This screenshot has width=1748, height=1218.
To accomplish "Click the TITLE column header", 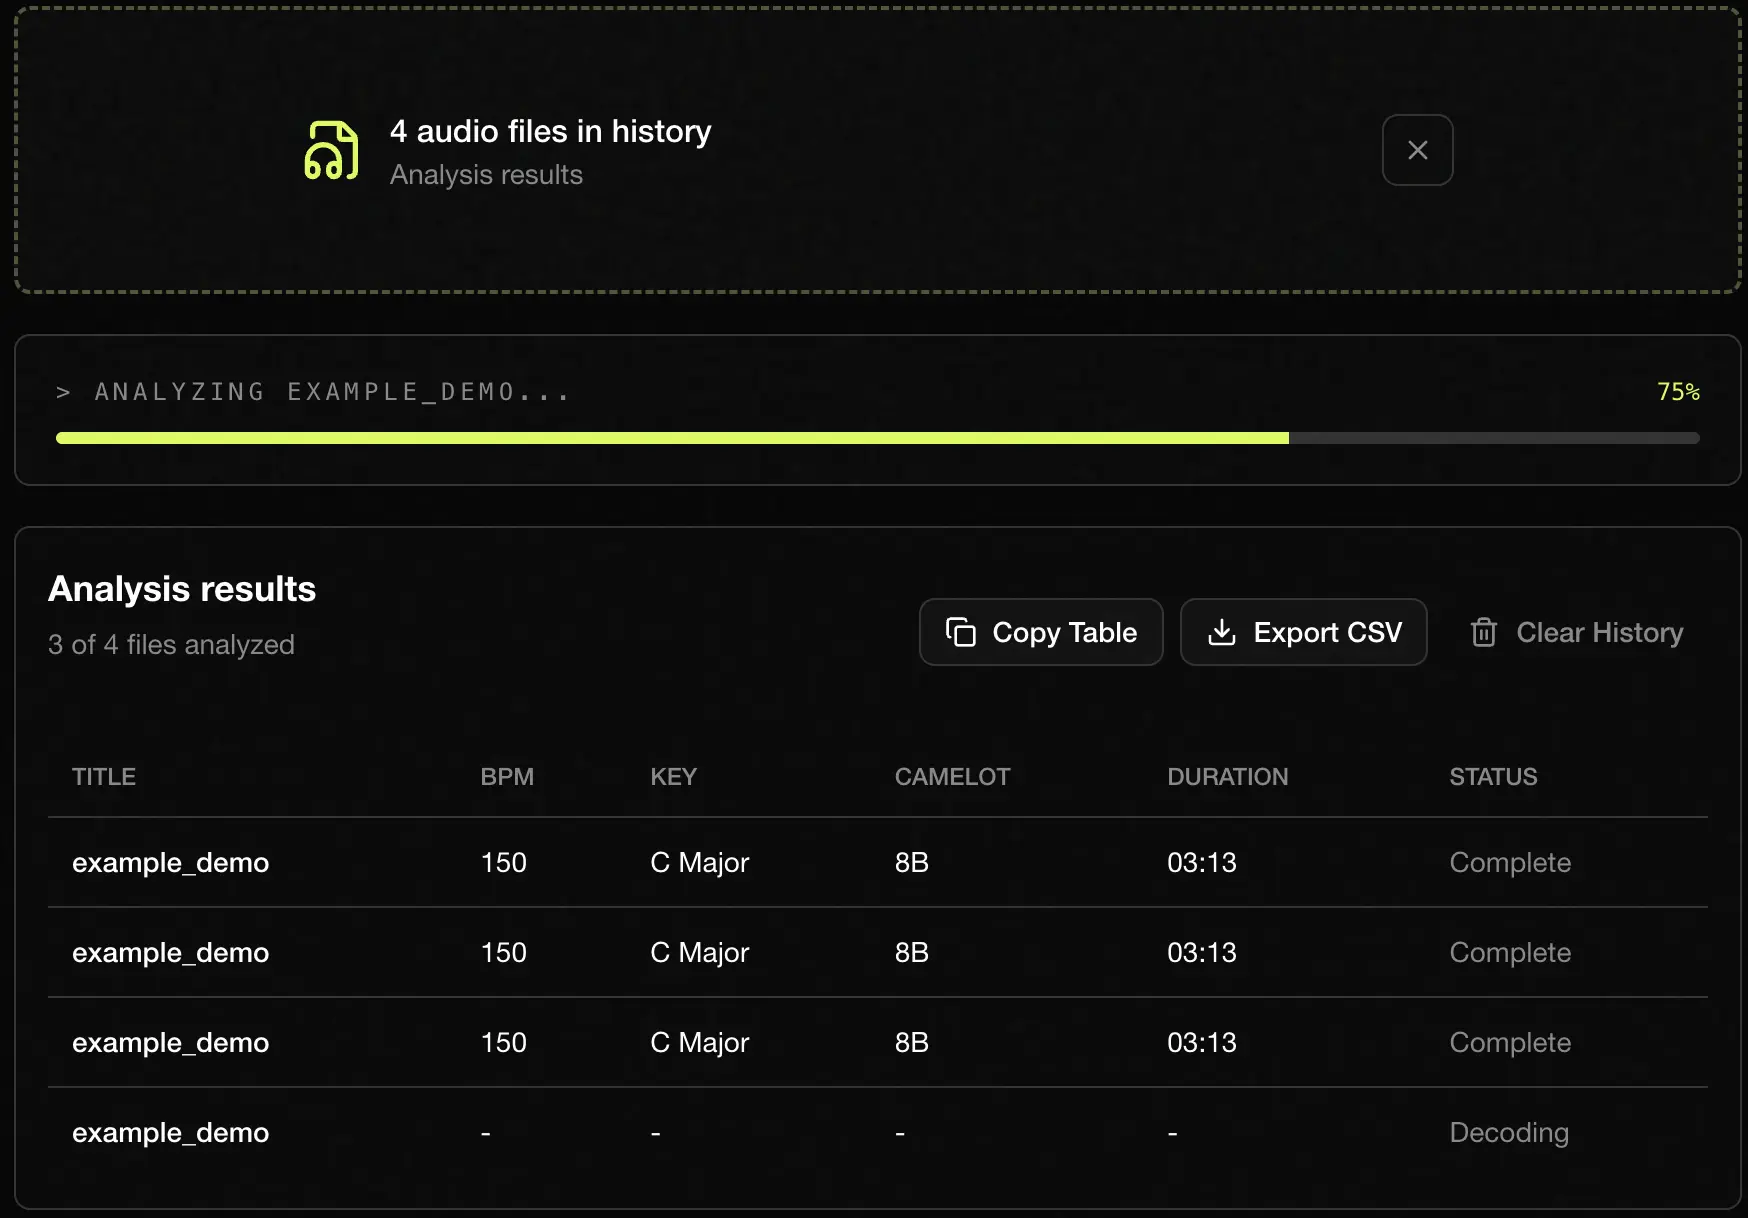I will [x=104, y=777].
